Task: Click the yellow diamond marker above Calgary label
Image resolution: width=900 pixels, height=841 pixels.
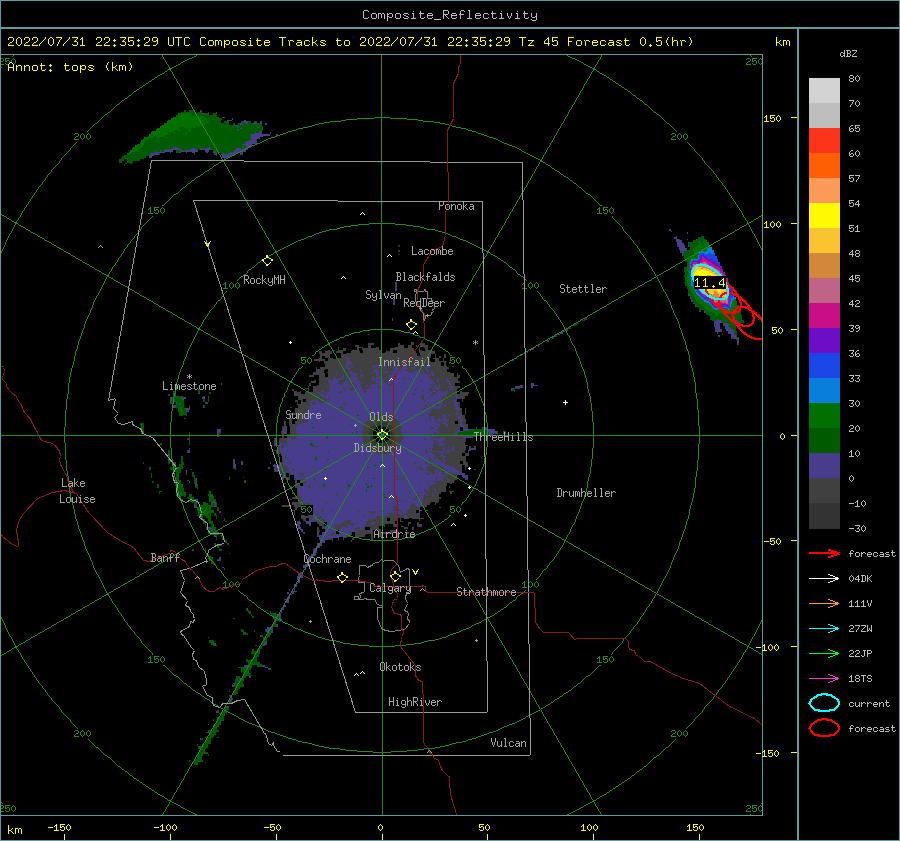Action: click(x=395, y=576)
